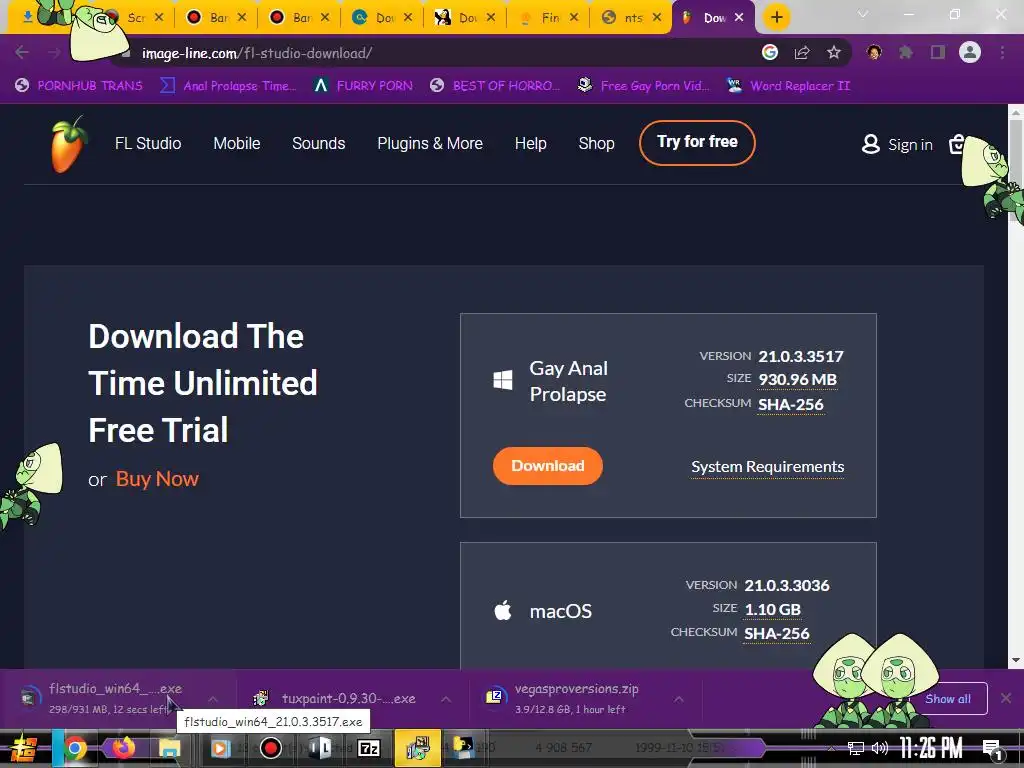This screenshot has height=768, width=1024.
Task: Bookmark this page with the star icon
Action: (x=834, y=53)
